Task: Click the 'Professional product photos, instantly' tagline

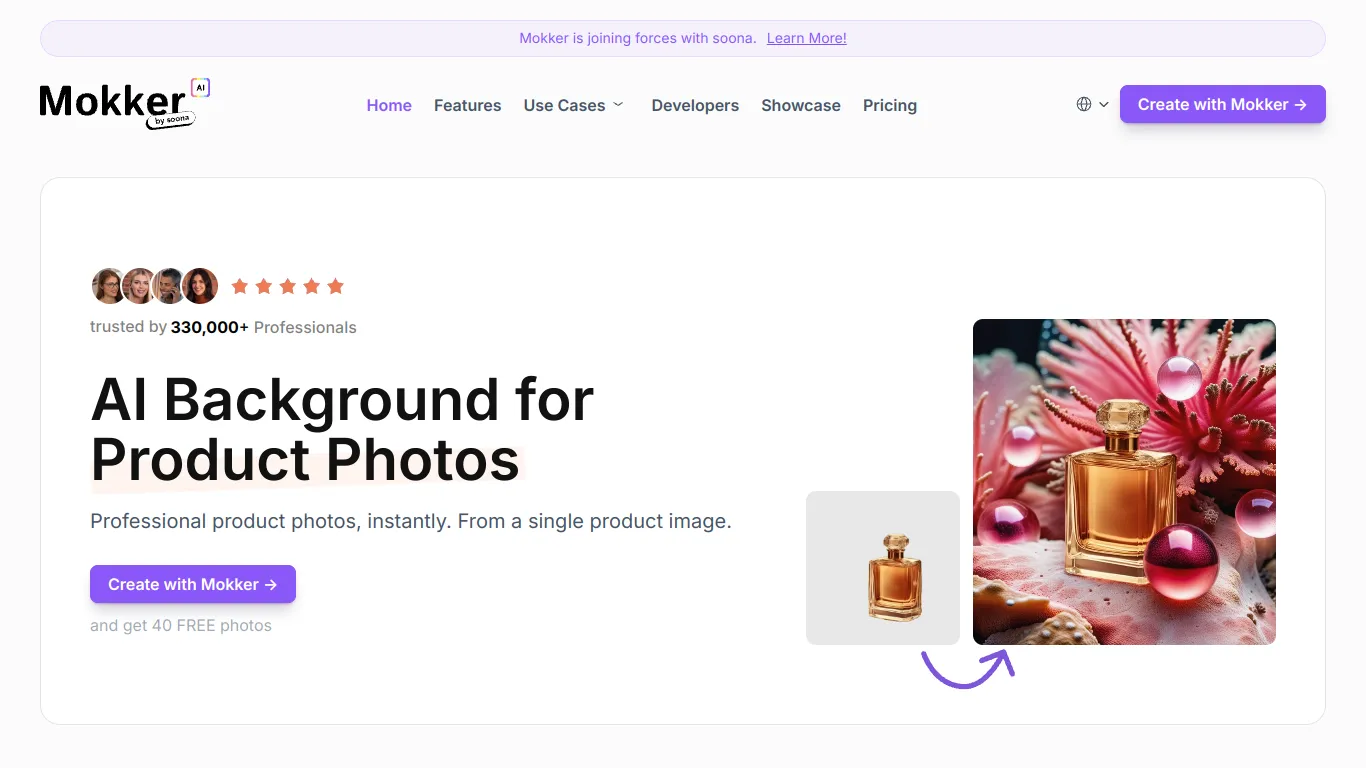Action: click(x=411, y=521)
